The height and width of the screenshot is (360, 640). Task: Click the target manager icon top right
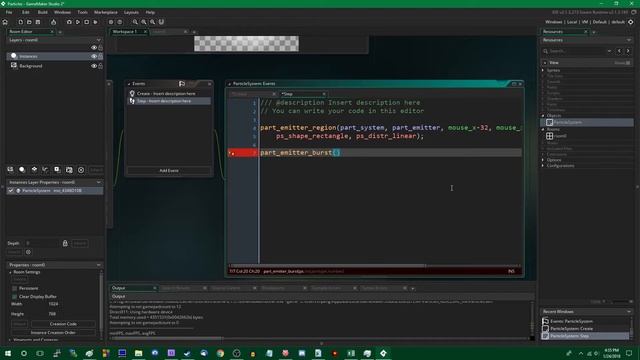631,22
